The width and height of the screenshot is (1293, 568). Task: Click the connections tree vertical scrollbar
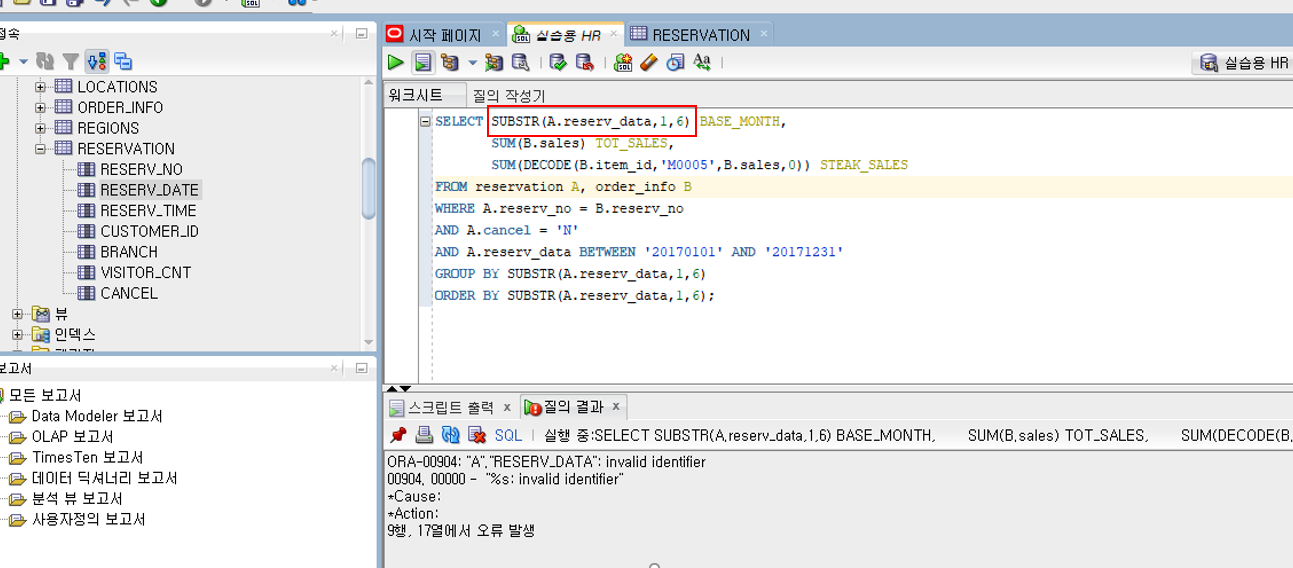pyautogui.click(x=369, y=188)
